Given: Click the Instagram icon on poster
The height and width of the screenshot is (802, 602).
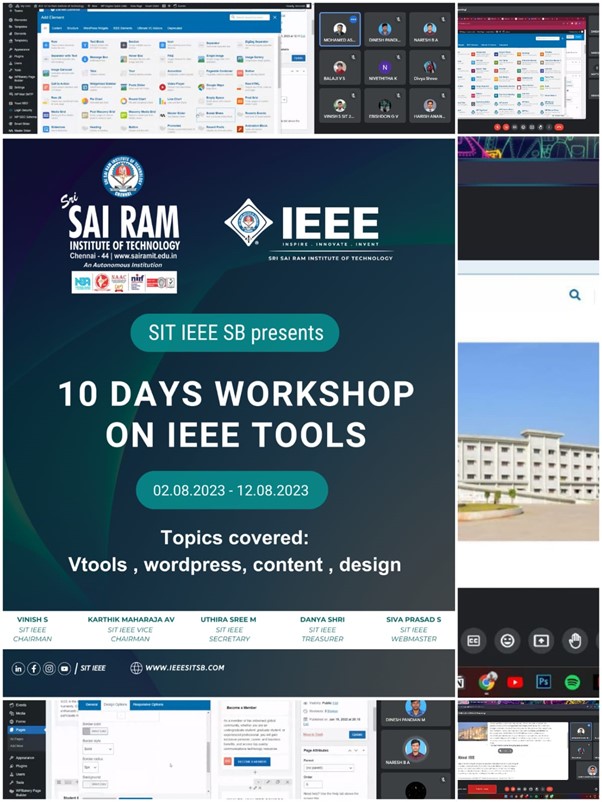Looking at the screenshot, I should [49, 668].
